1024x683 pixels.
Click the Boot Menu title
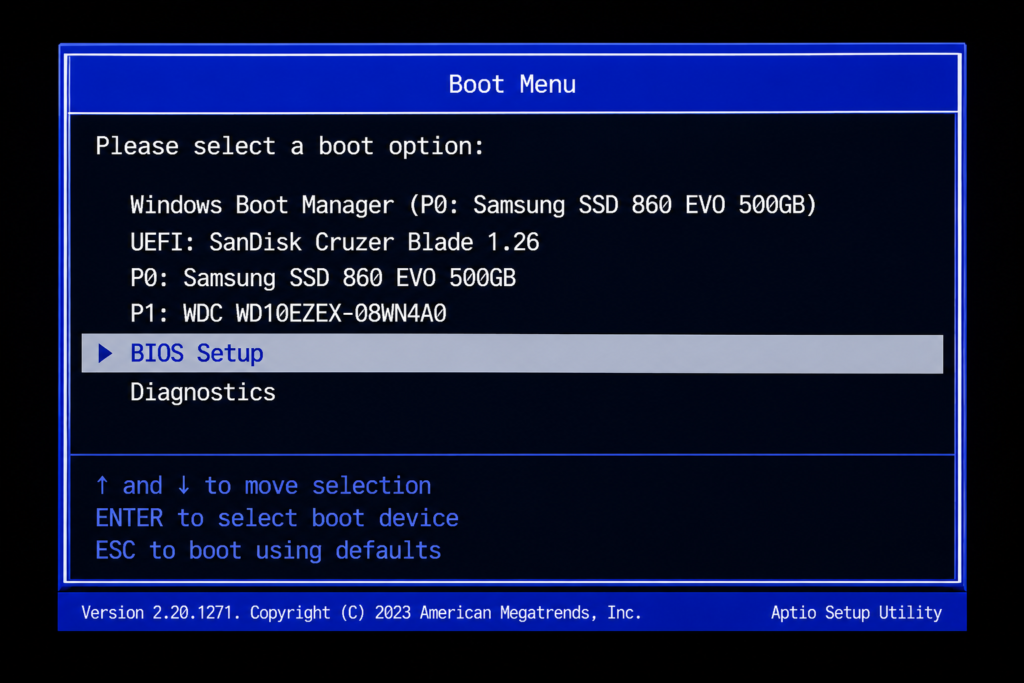(512, 84)
